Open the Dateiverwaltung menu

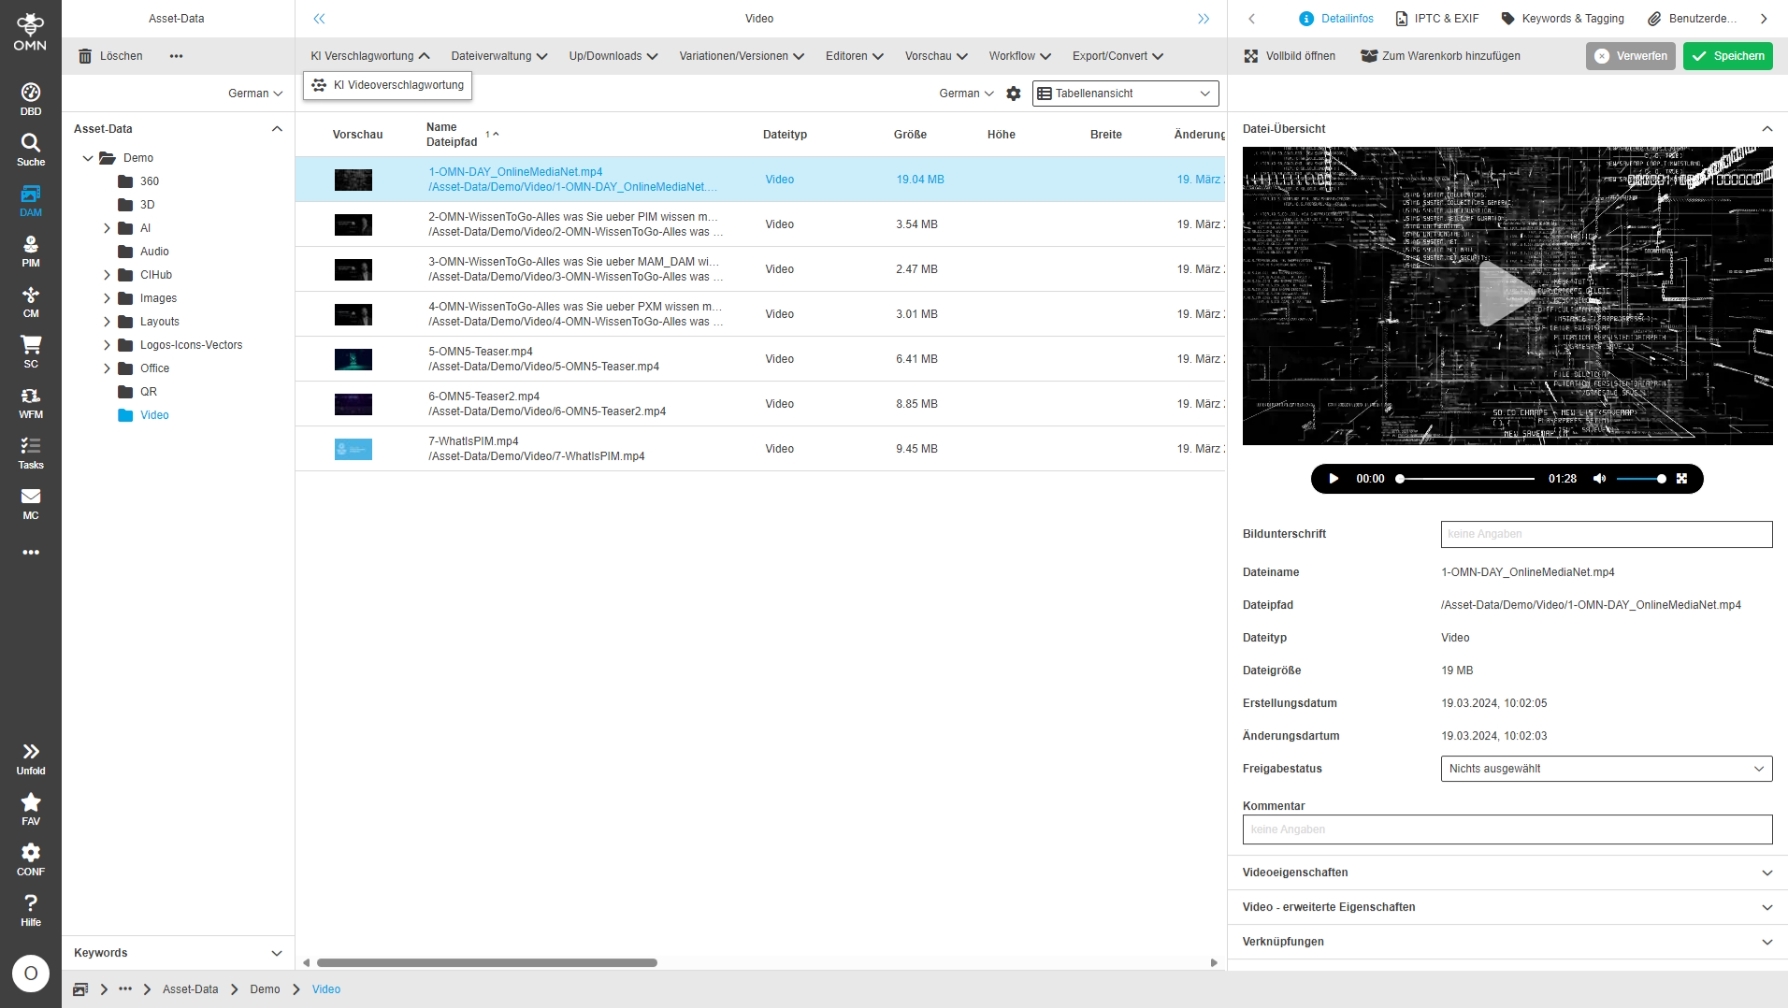click(x=498, y=56)
